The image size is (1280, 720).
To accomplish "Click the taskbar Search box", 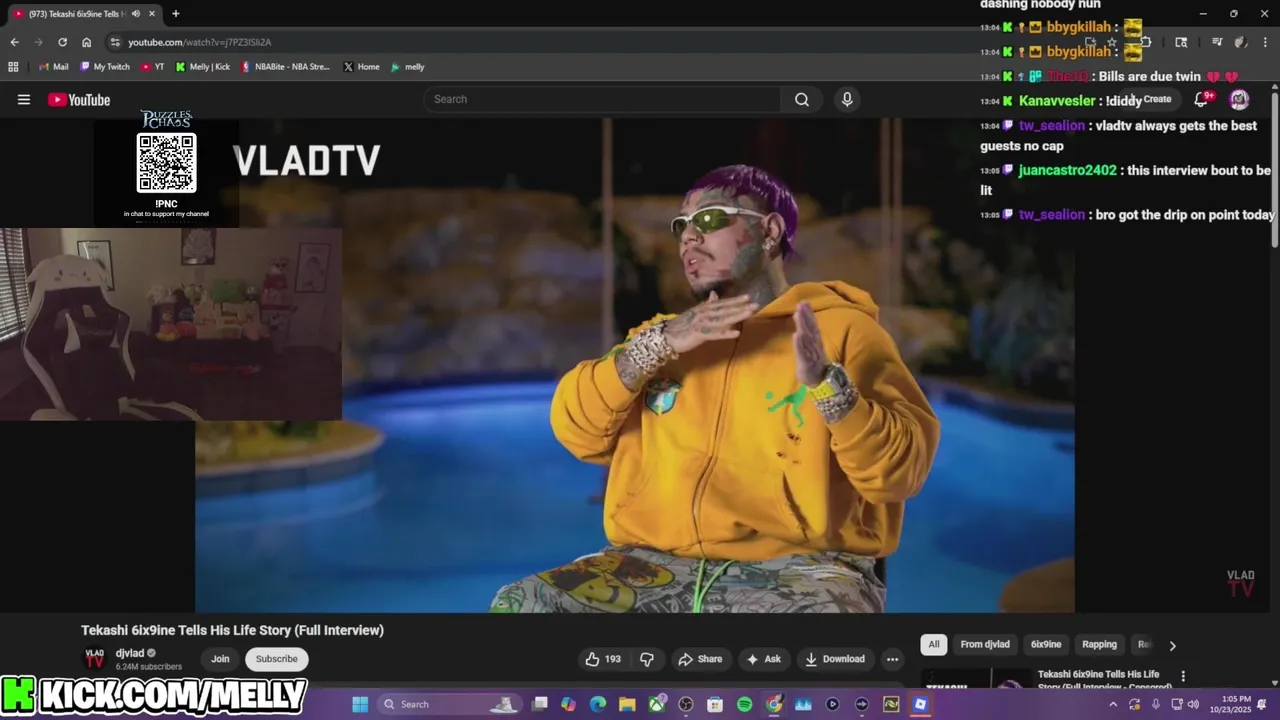I will (450, 704).
